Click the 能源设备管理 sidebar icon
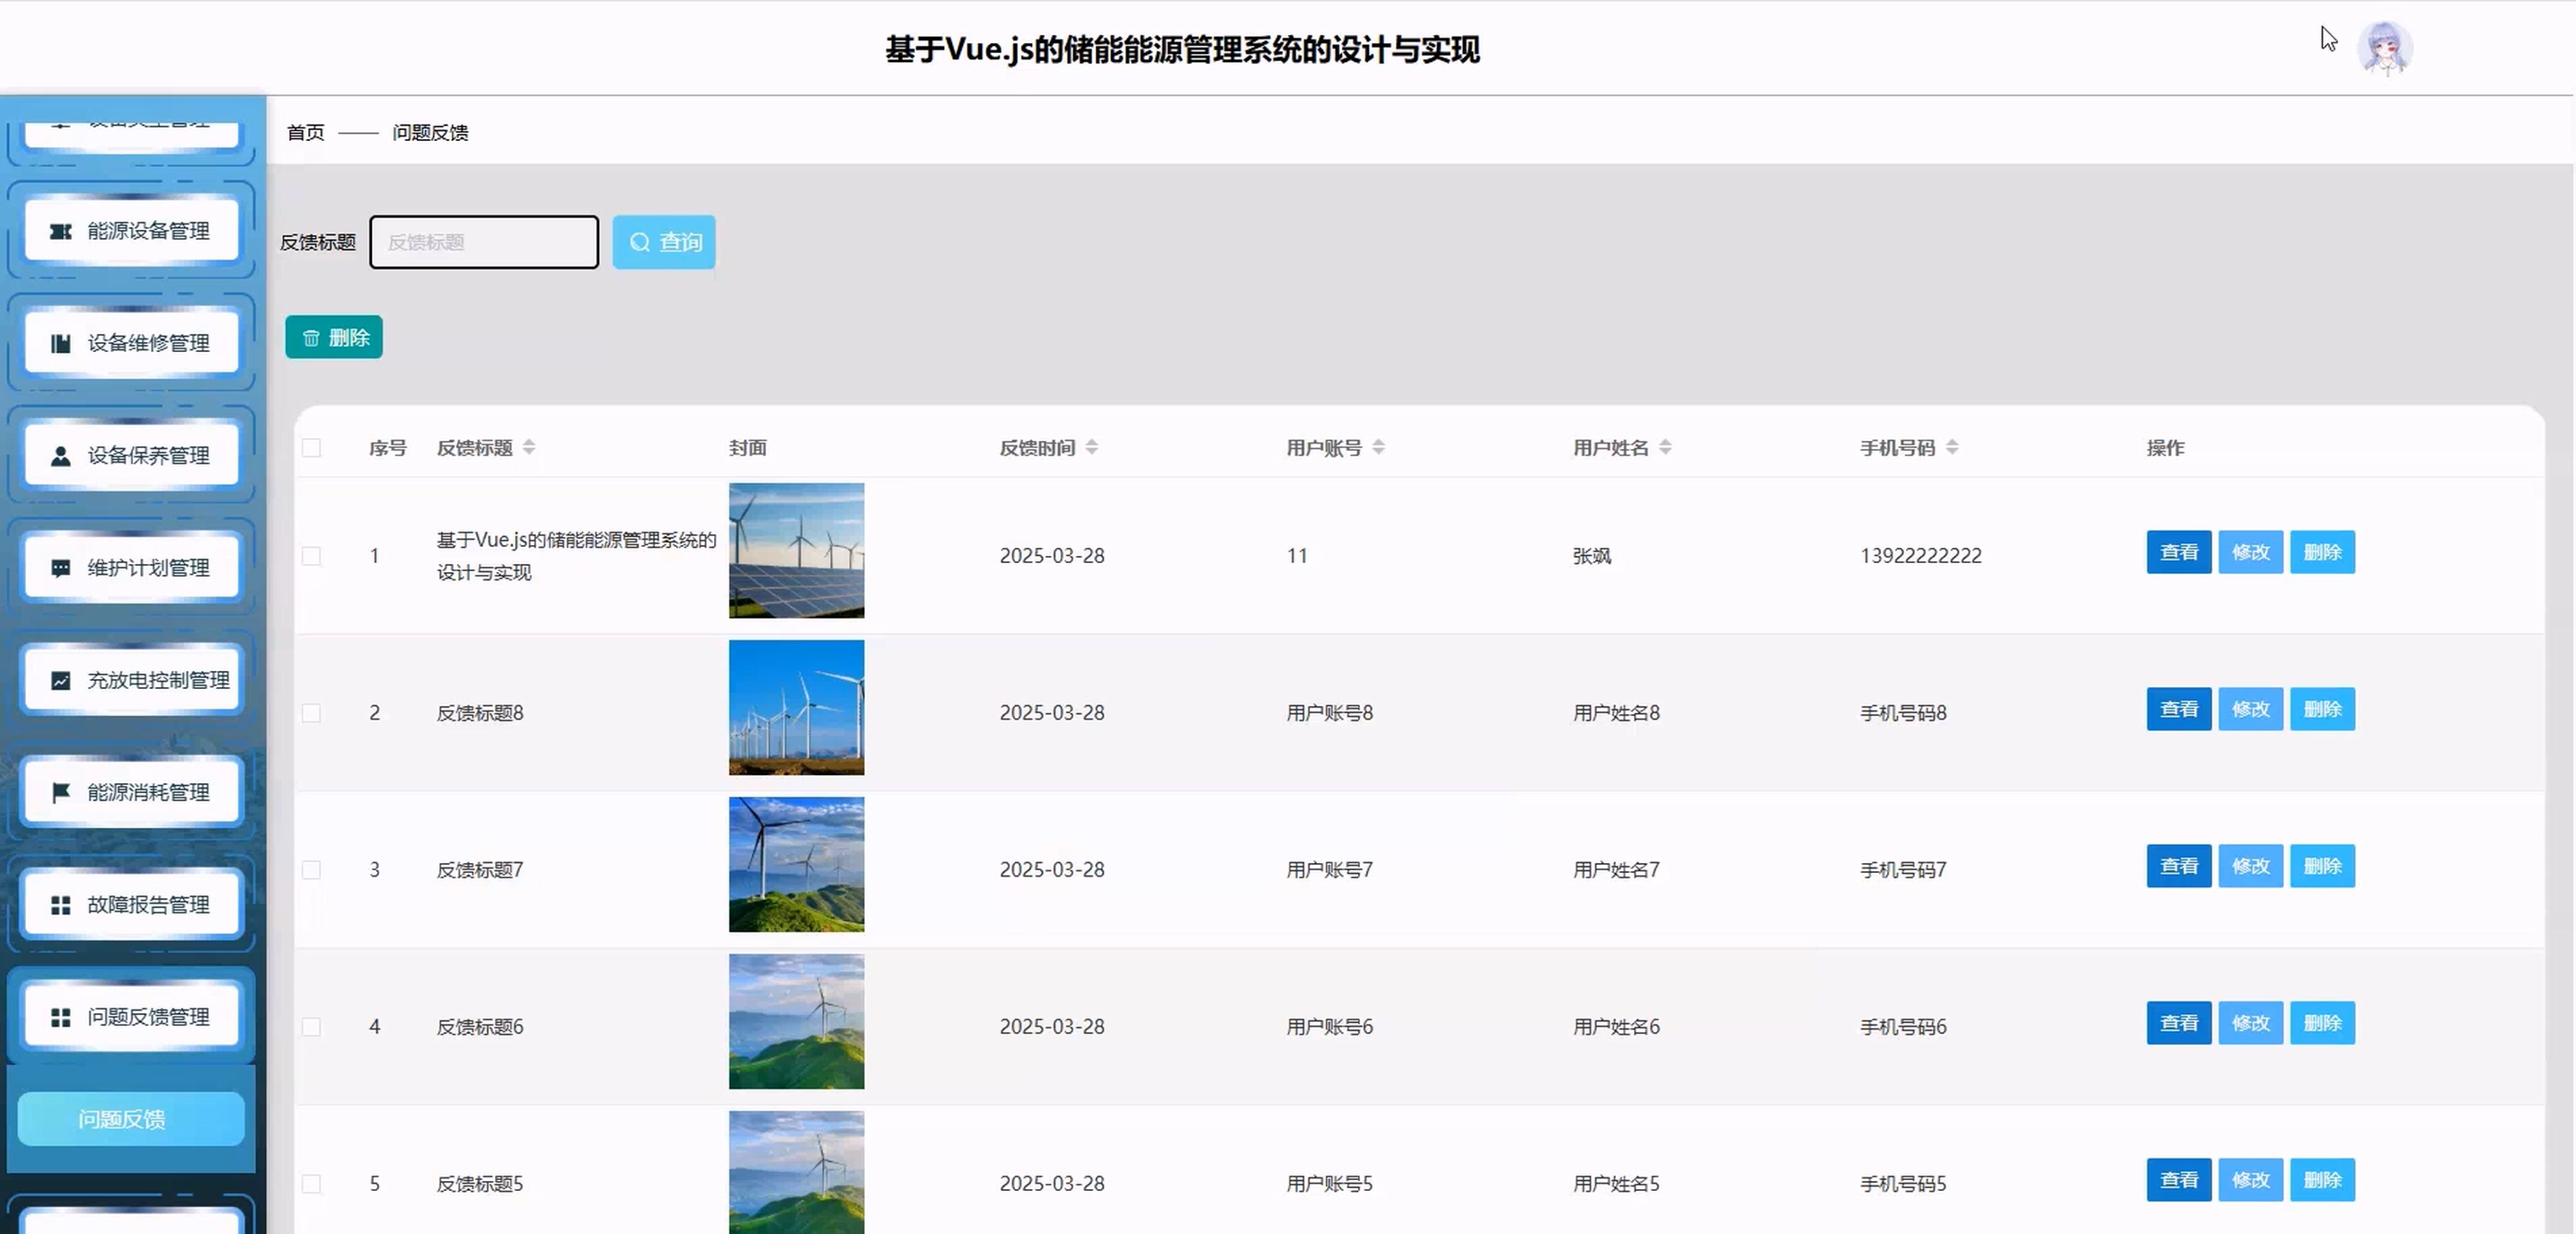 pos(61,231)
